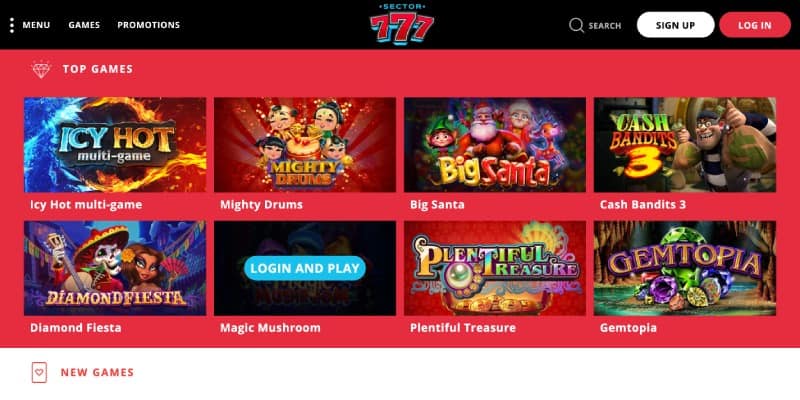Click the Search text label
This screenshot has height=400, width=800.
point(605,26)
